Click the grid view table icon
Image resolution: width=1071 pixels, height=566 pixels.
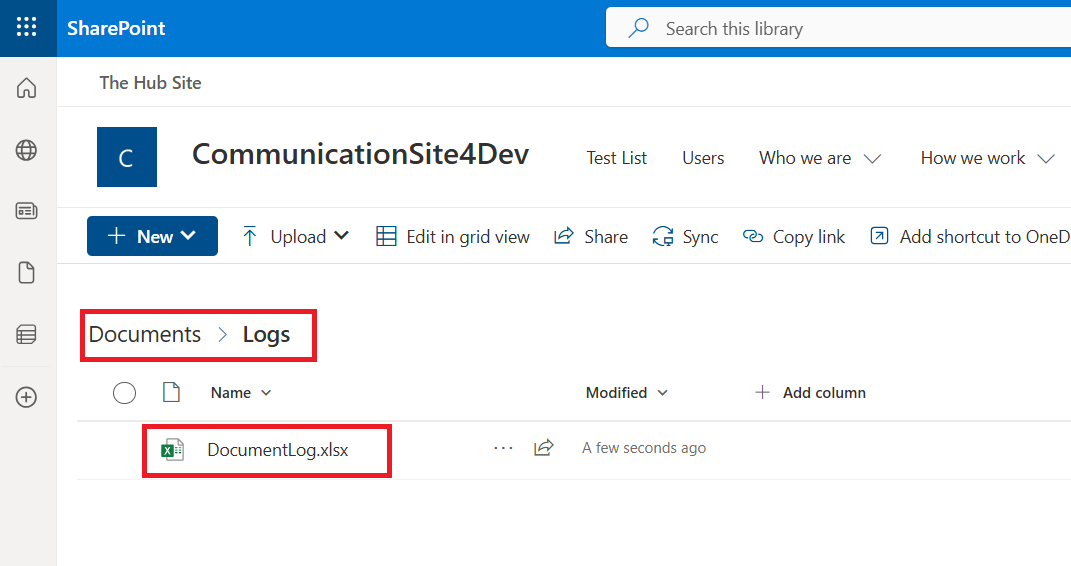point(387,236)
